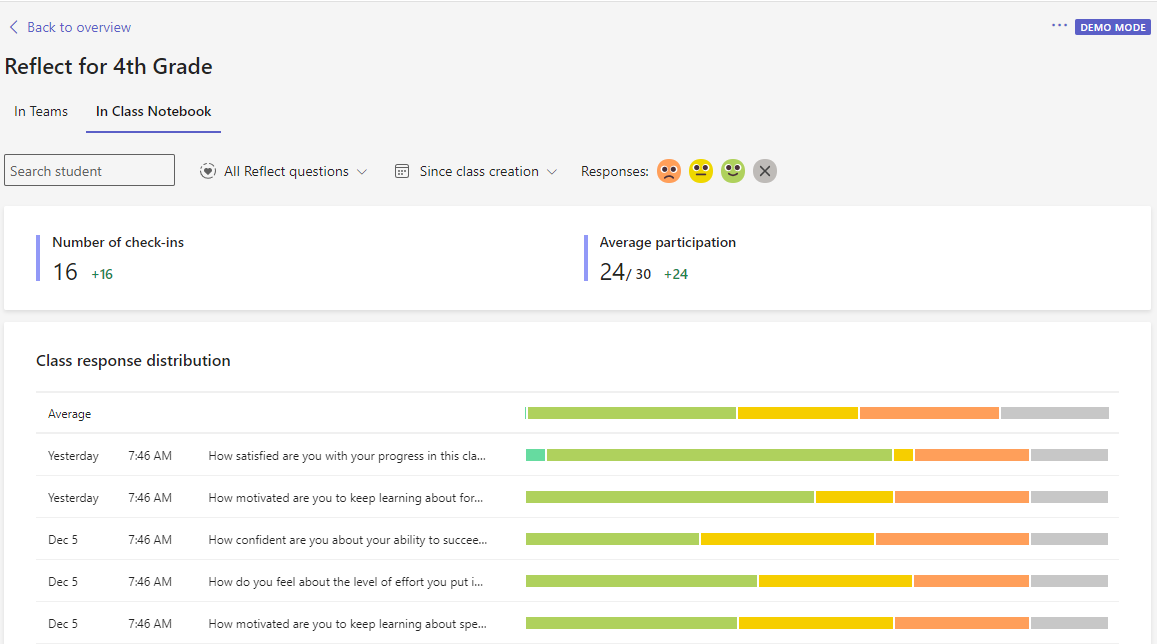Go back to overview link
The width and height of the screenshot is (1157, 644).
click(78, 27)
